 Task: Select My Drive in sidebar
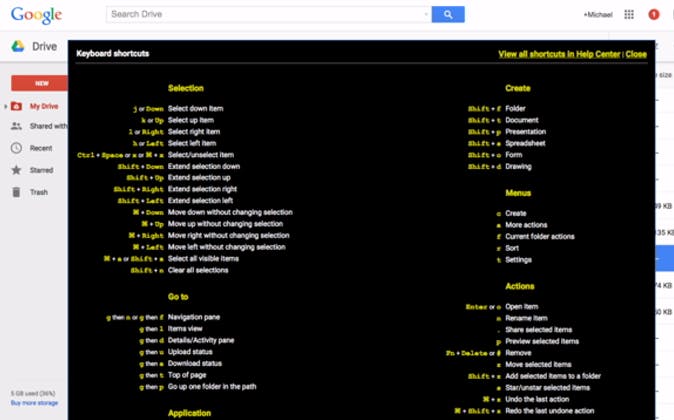44,106
